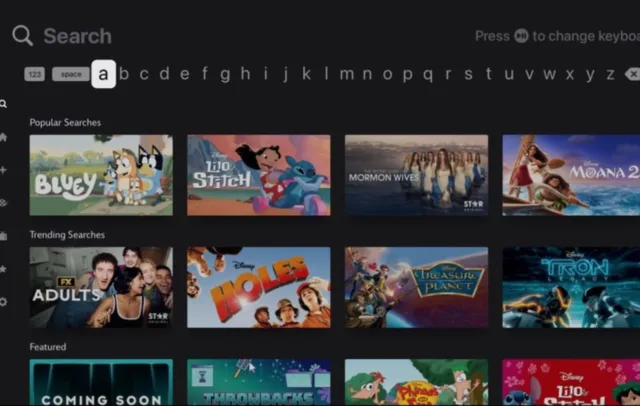Select letter e on the keyboard row
The image size is (640, 406).
tap(184, 75)
